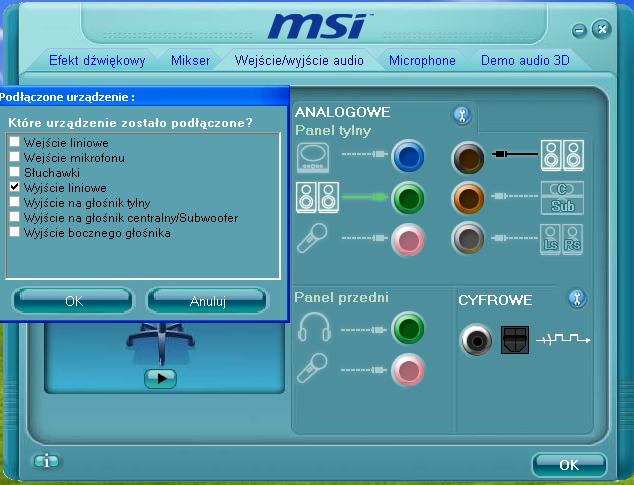This screenshot has height=485, width=634.
Task: Open analog settings wrench icon
Action: click(462, 116)
